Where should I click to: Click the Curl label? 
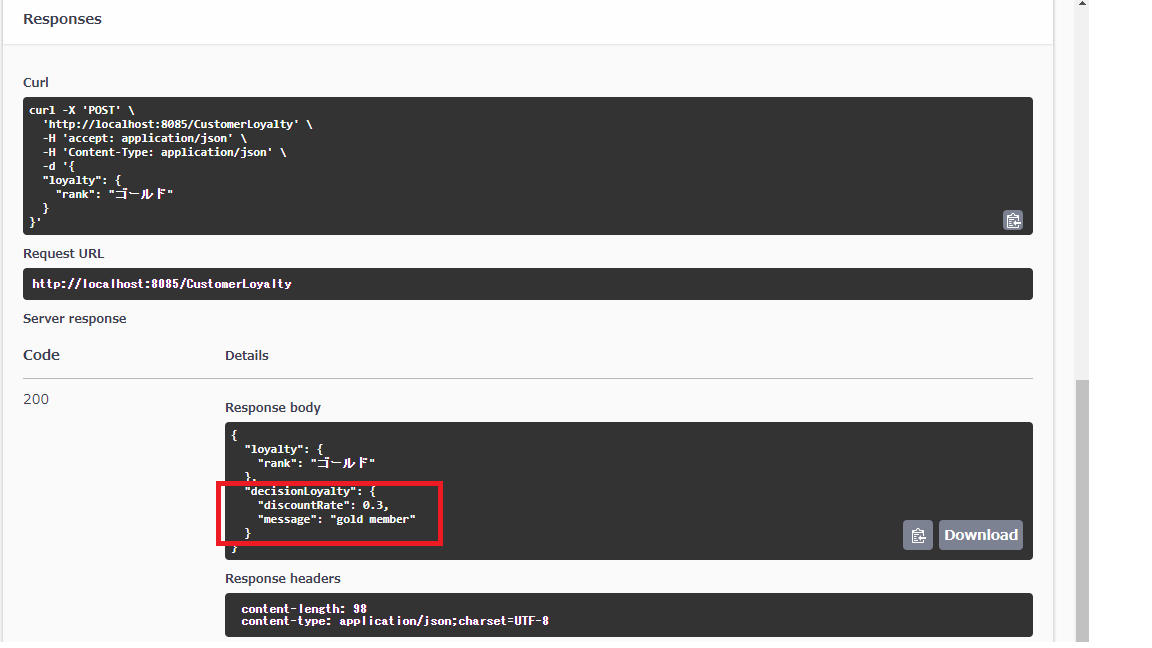(x=36, y=82)
